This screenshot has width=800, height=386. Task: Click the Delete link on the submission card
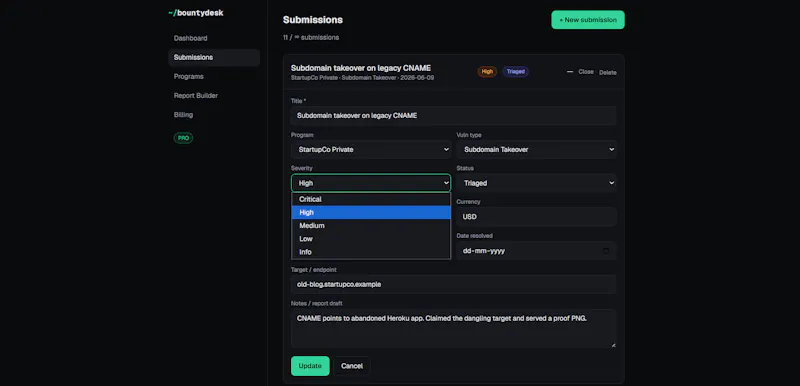coord(608,72)
